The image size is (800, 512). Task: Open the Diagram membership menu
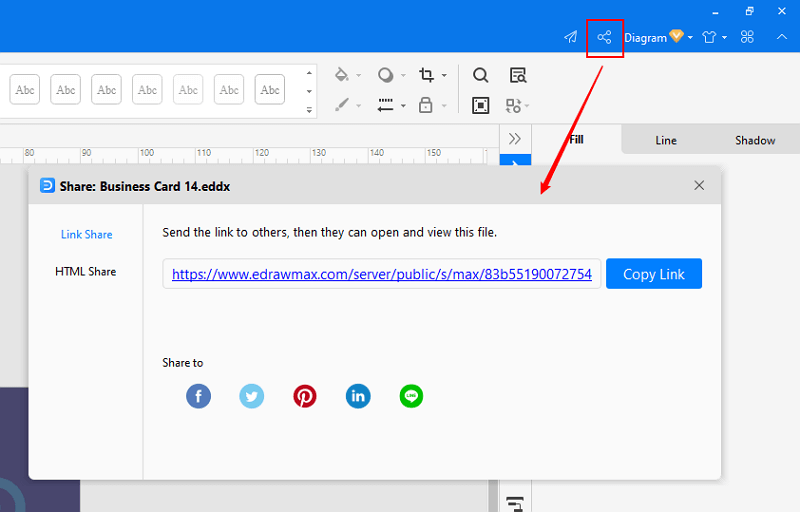tap(658, 37)
